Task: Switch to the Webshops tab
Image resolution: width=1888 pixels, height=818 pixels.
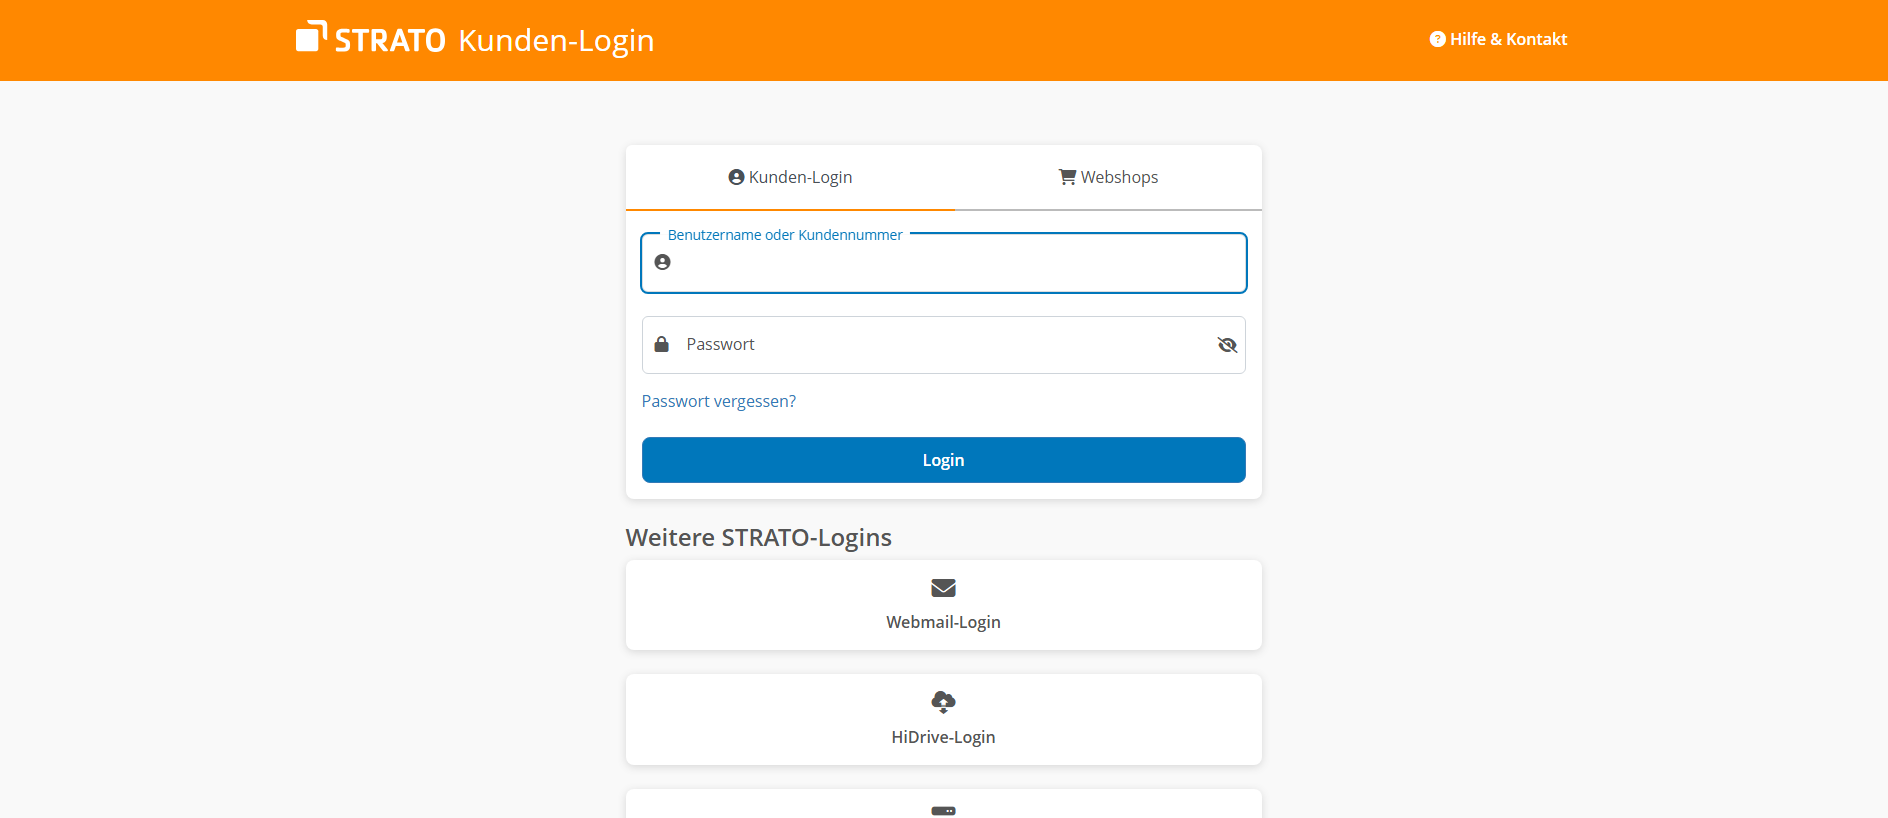Action: coord(1108,178)
